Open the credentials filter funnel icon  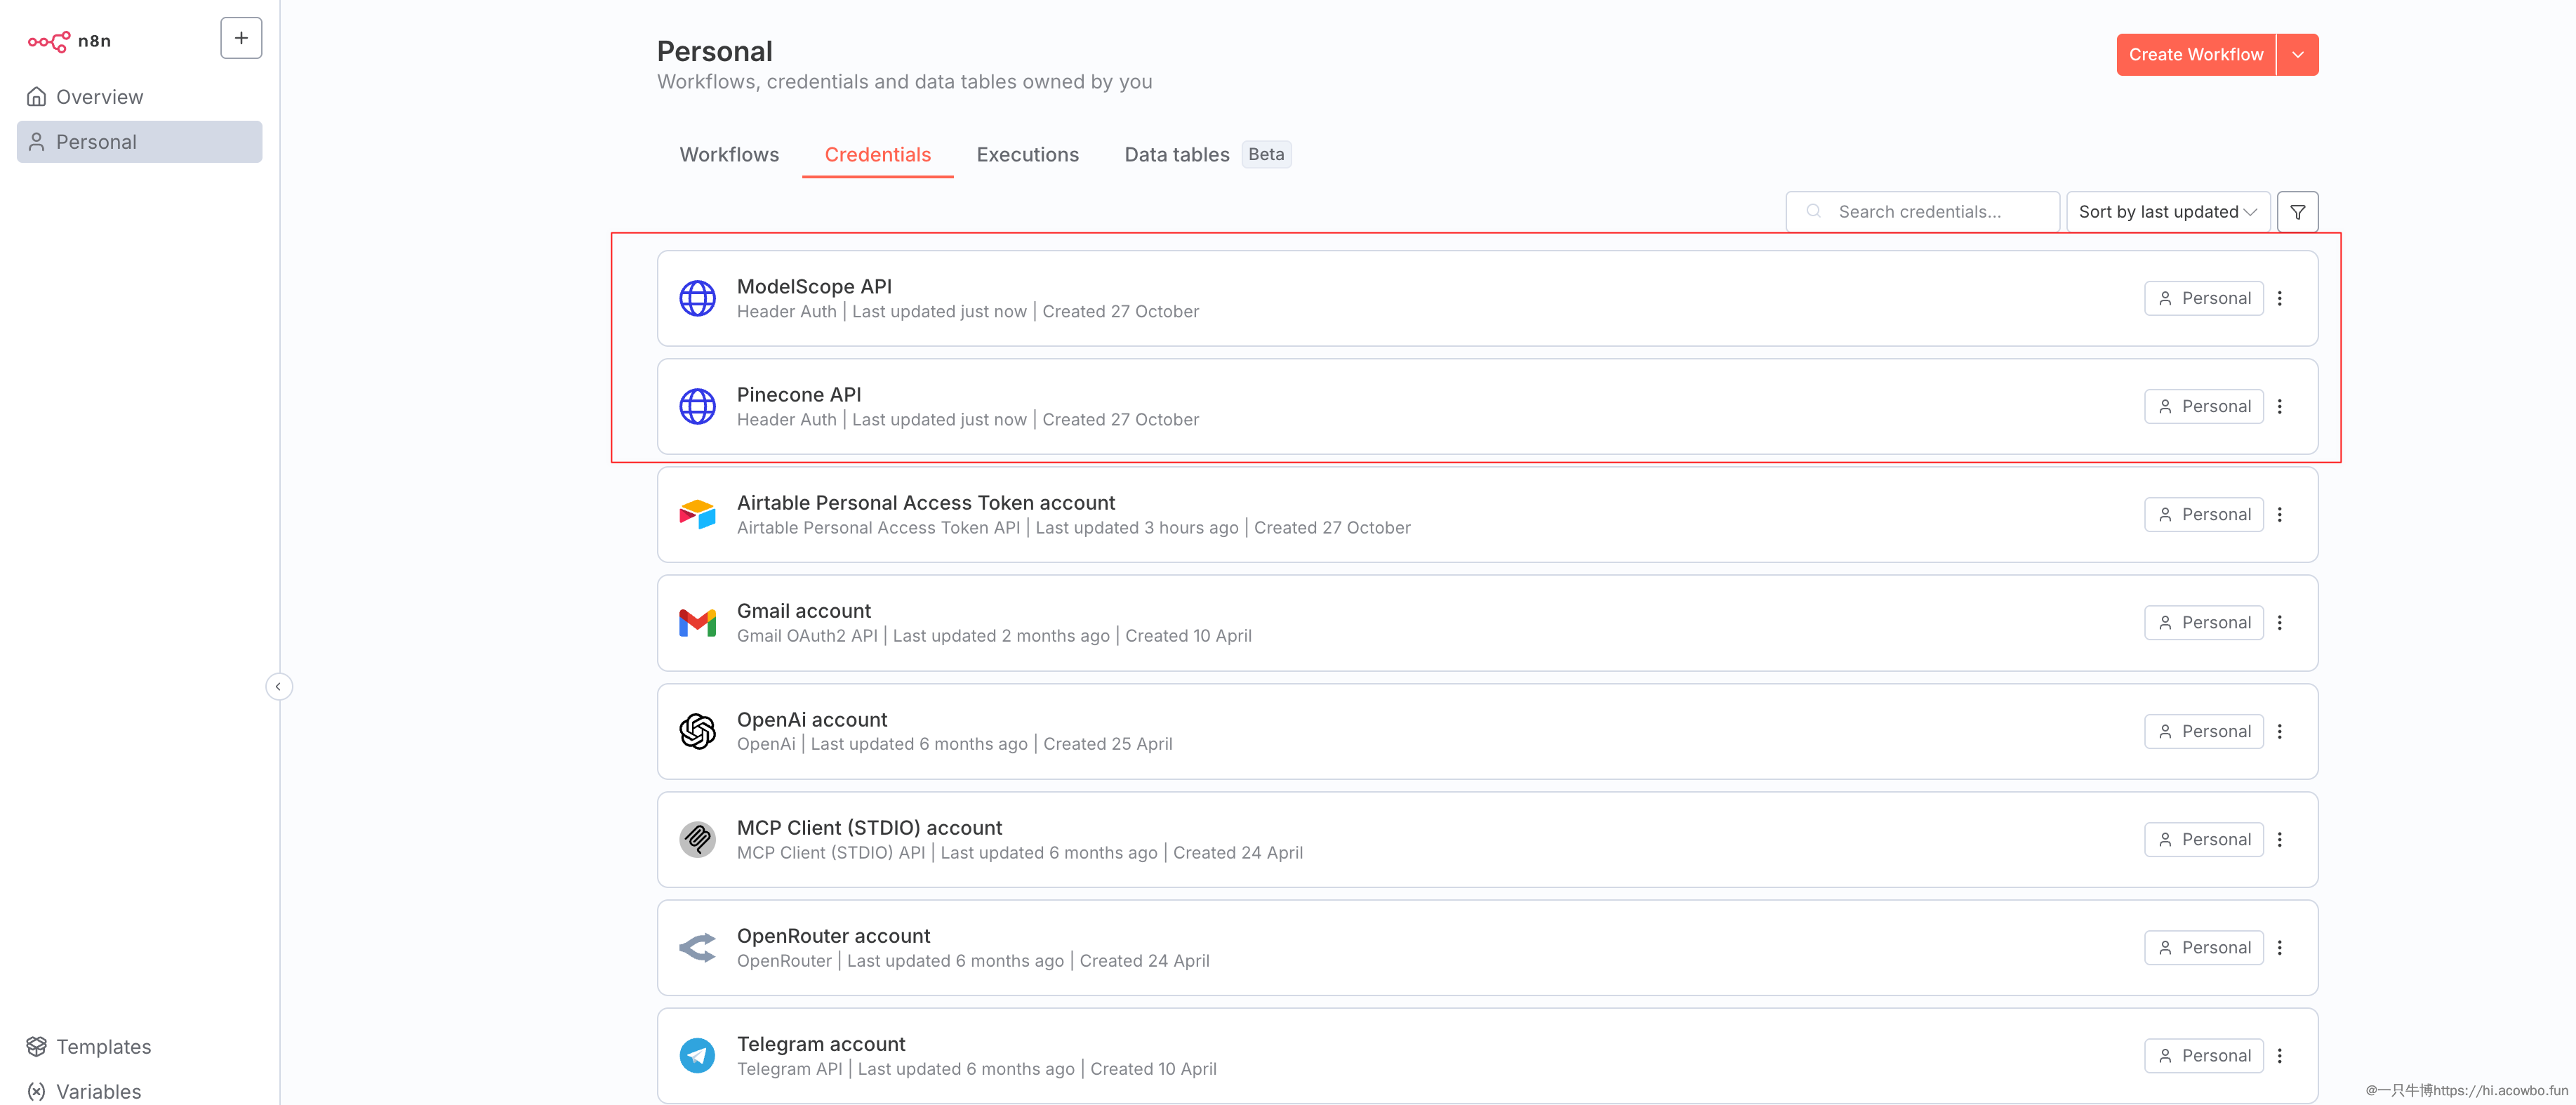(2297, 212)
